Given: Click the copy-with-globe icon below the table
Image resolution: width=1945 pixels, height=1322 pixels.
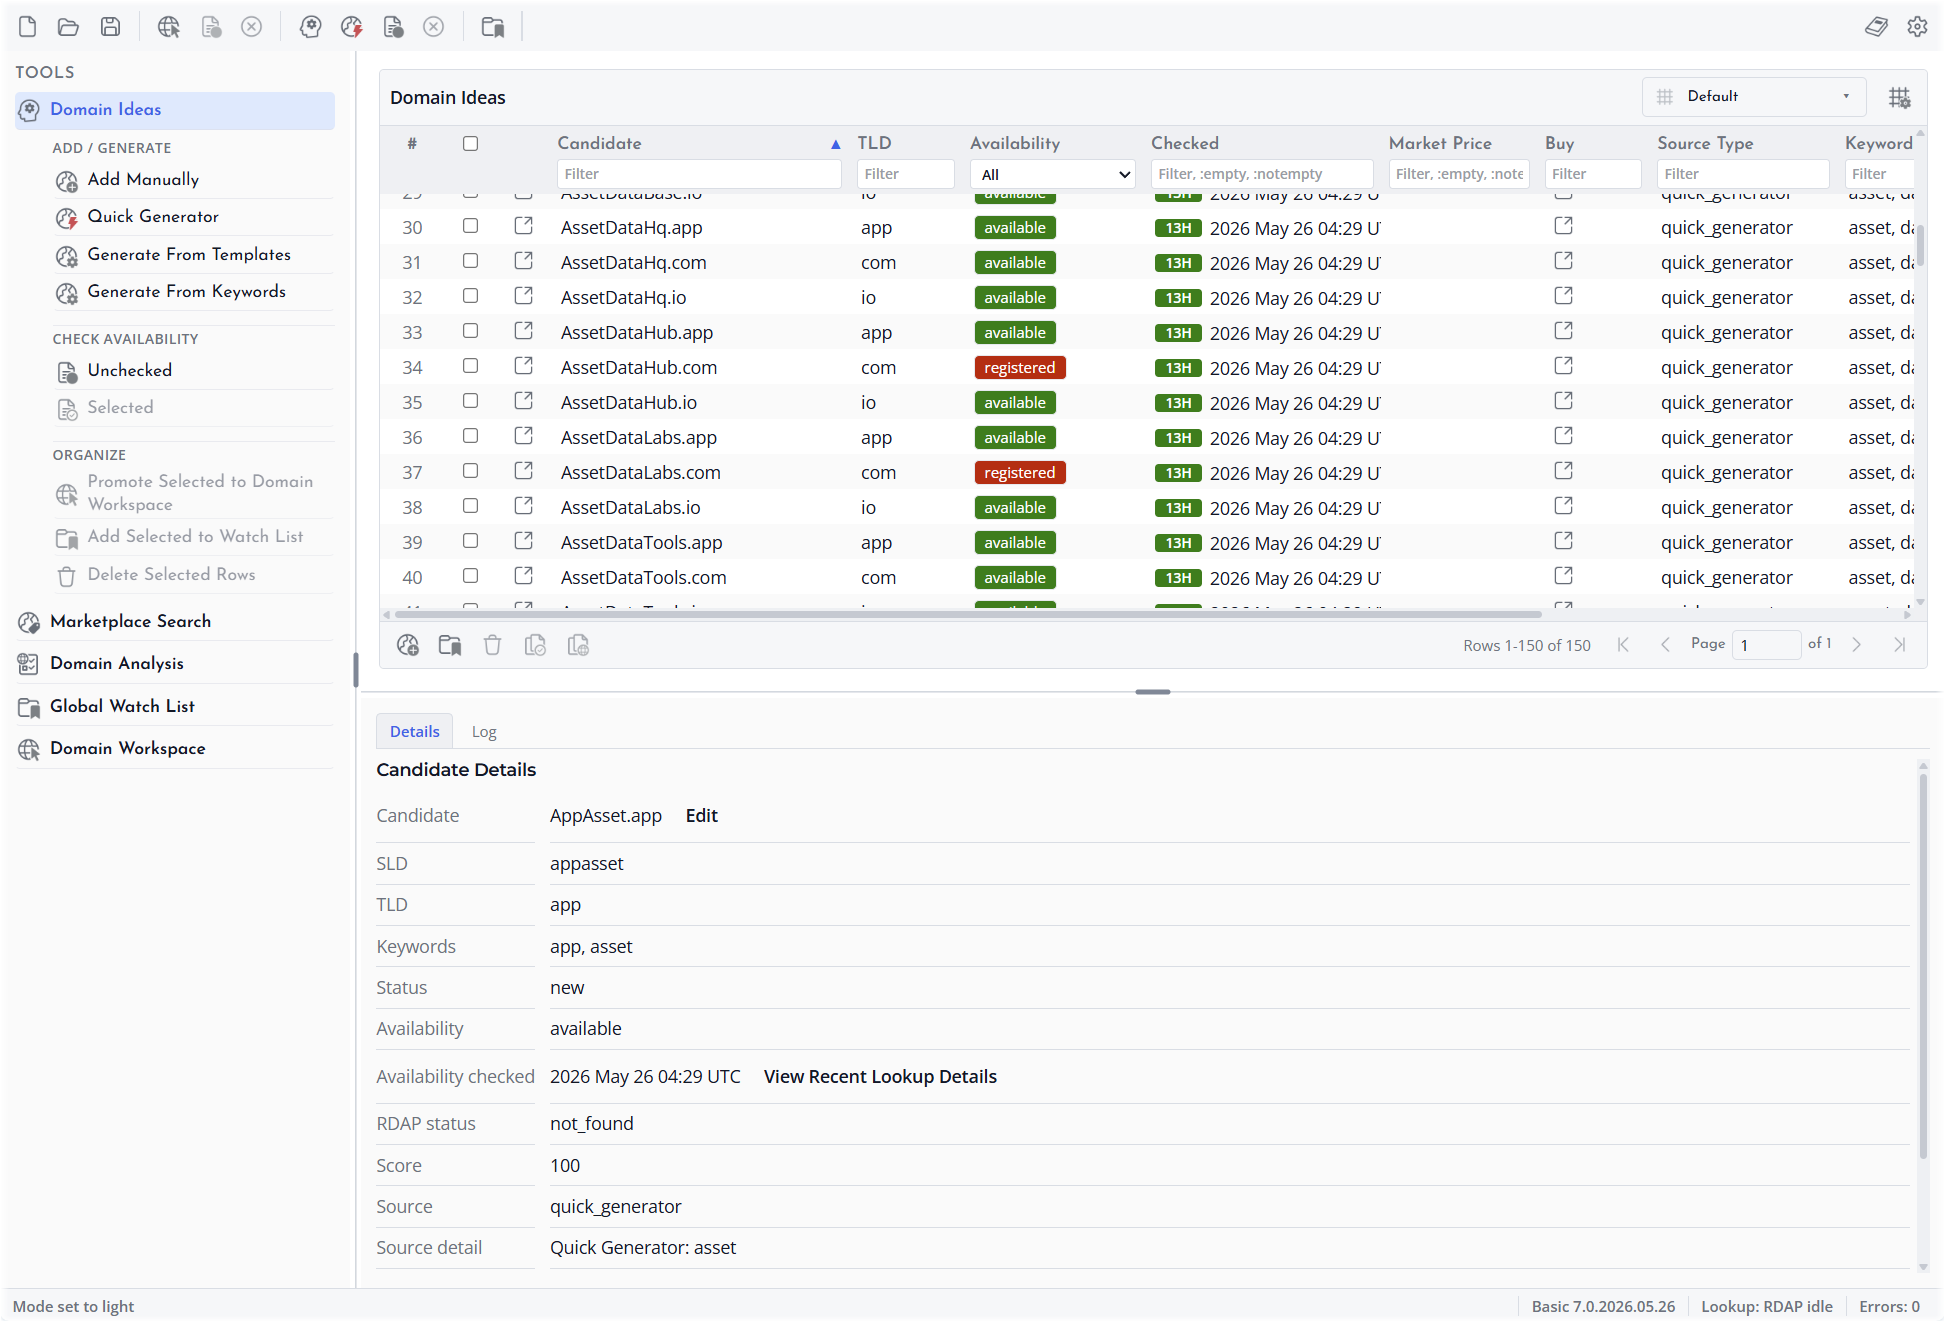Looking at the screenshot, I should click(x=578, y=645).
